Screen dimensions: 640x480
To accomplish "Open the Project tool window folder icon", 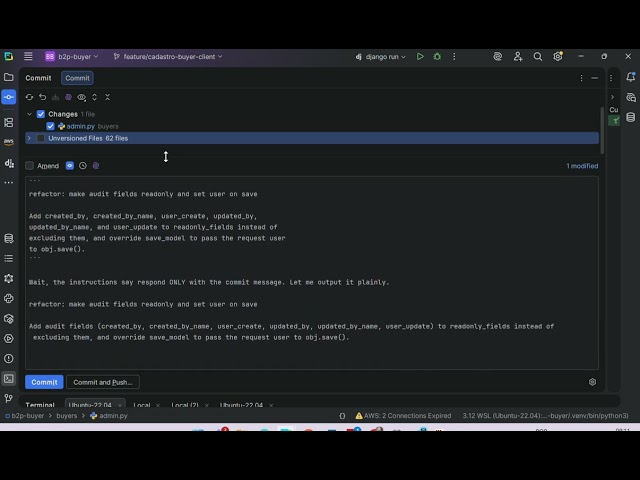I will (9, 77).
